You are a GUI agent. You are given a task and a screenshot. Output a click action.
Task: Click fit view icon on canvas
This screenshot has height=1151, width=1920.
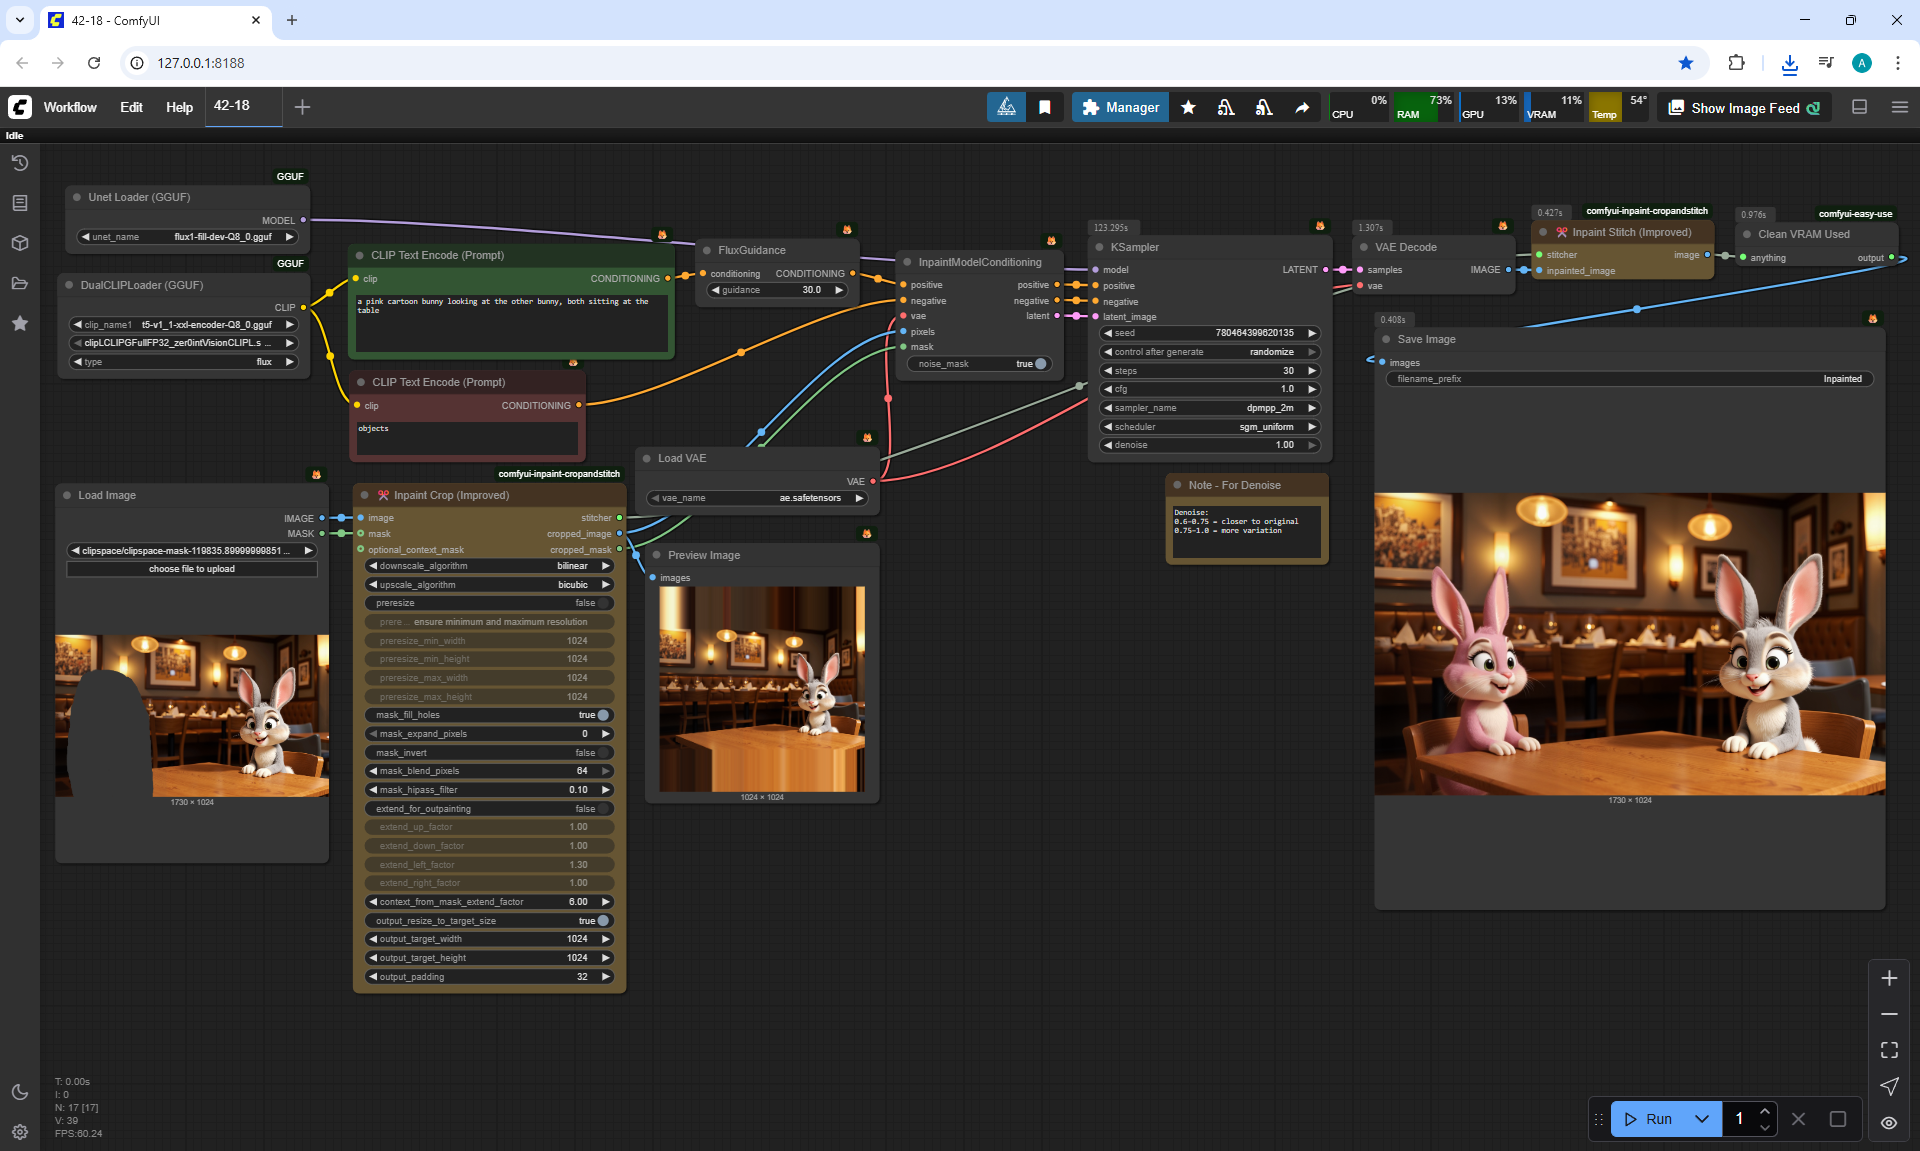pos(1889,1050)
